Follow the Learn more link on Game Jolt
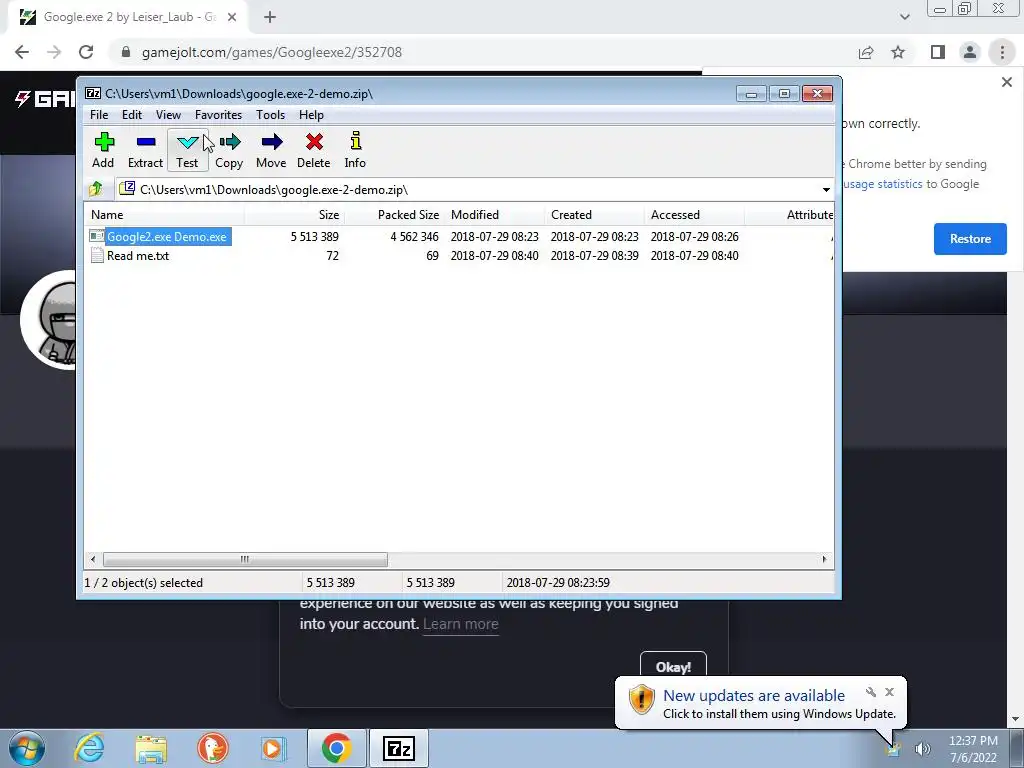The width and height of the screenshot is (1024, 768). pyautogui.click(x=460, y=624)
